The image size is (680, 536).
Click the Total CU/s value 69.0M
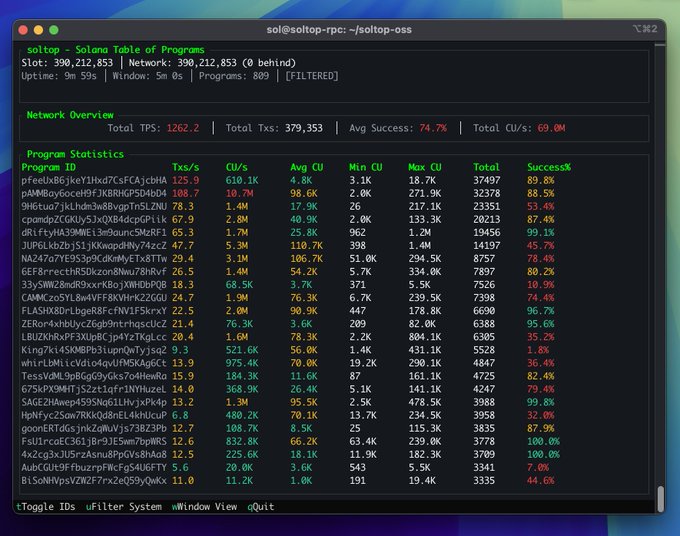551,128
